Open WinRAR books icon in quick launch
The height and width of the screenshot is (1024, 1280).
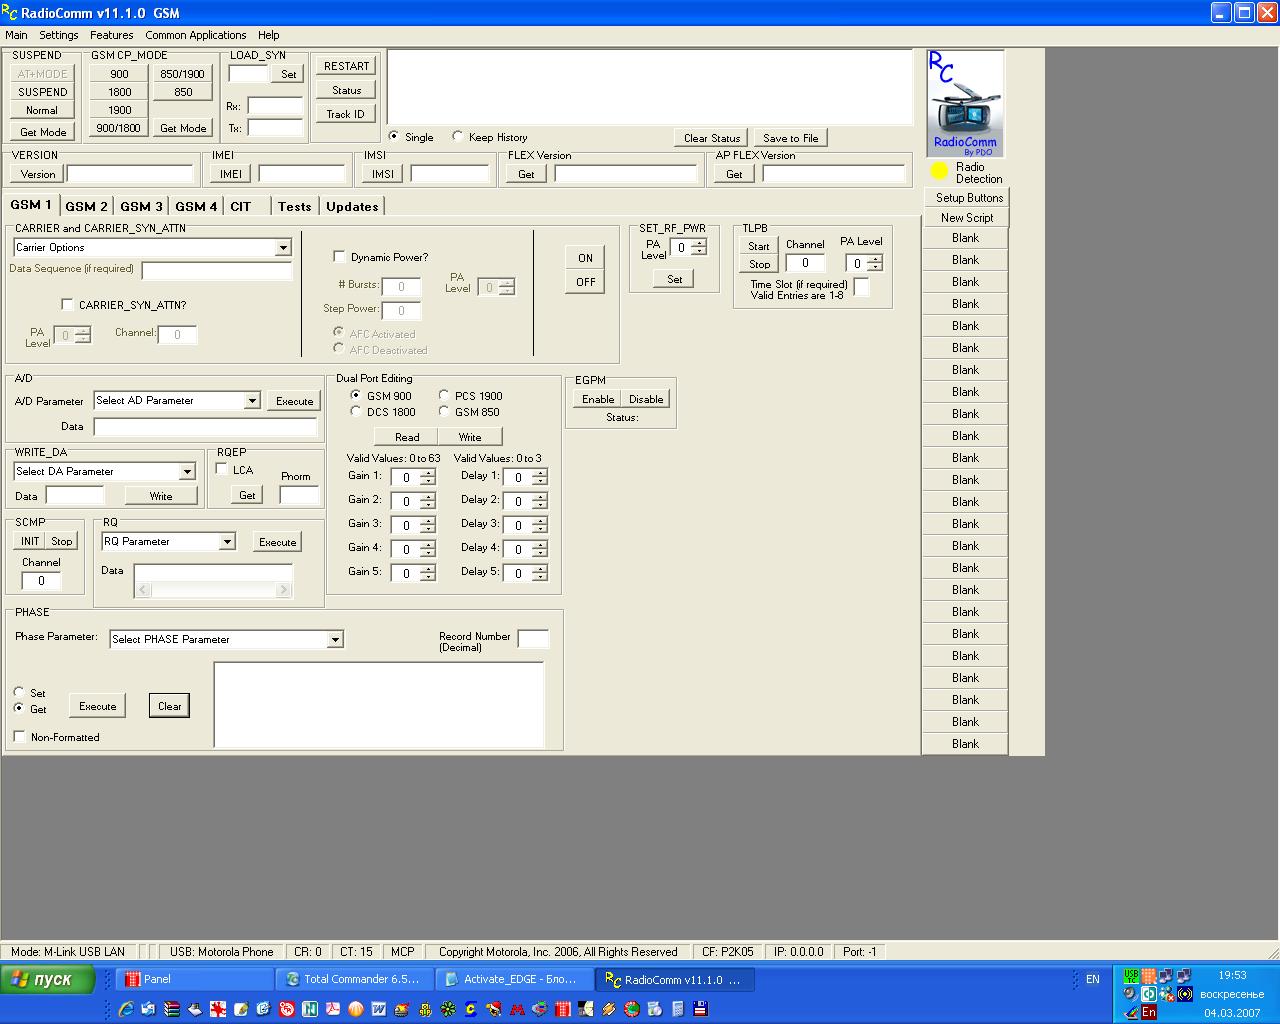(x=171, y=1009)
